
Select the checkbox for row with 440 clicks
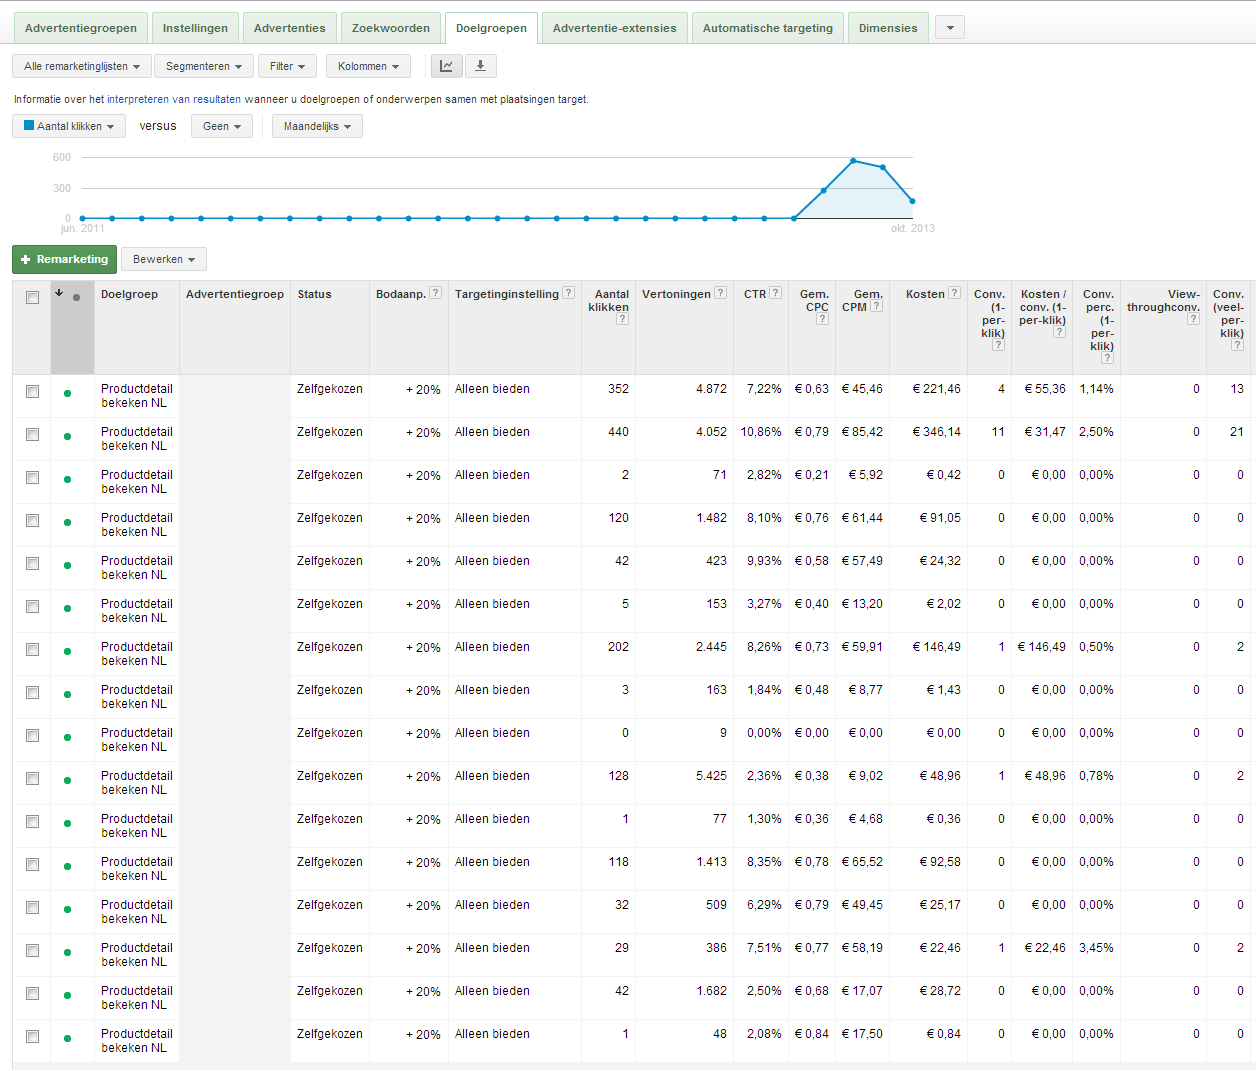point(32,434)
